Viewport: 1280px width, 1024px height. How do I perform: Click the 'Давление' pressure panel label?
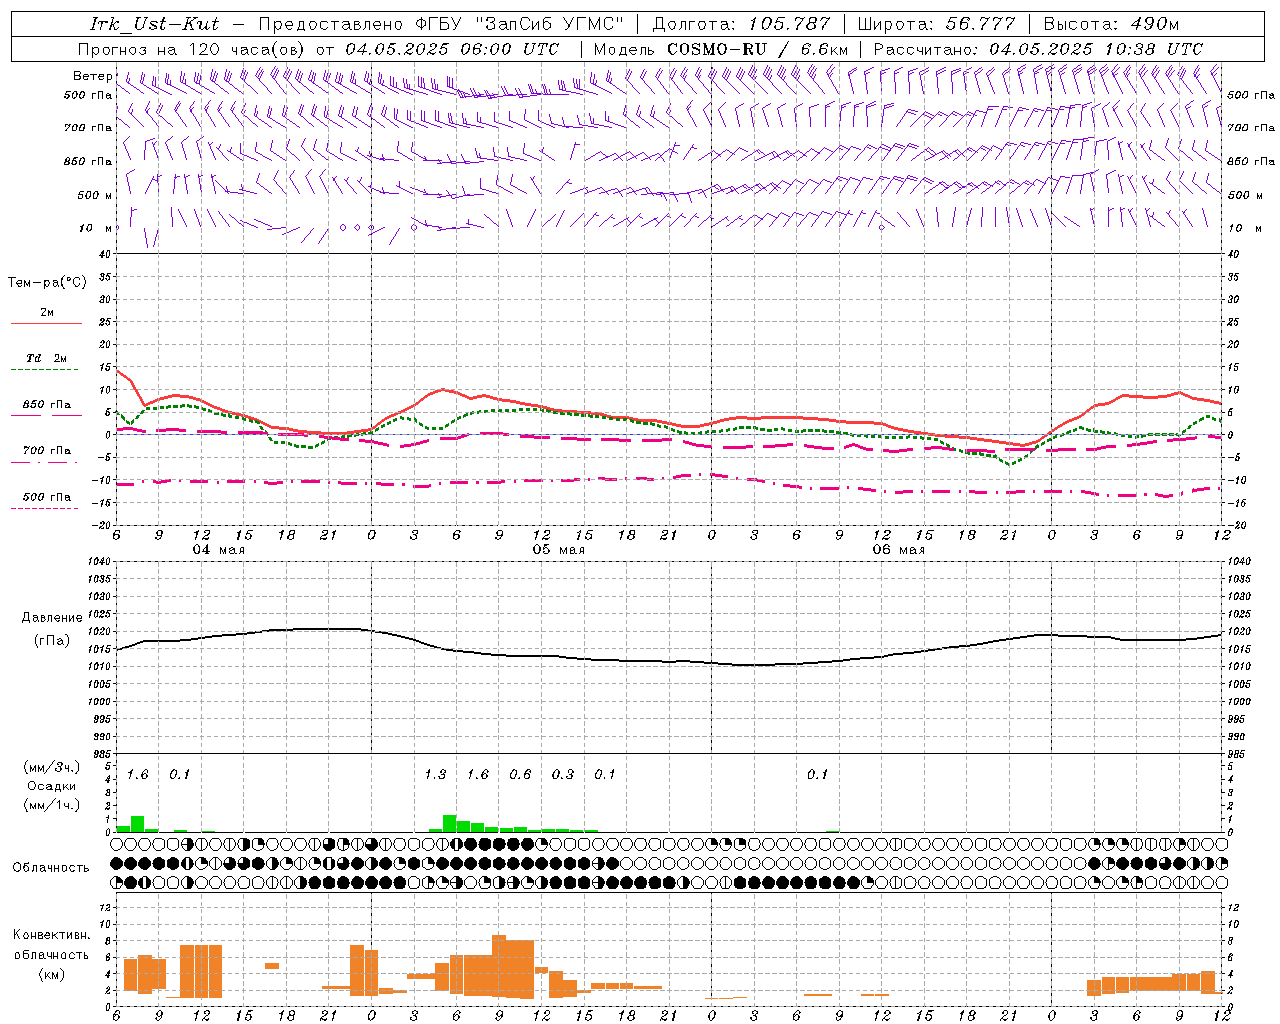52,618
